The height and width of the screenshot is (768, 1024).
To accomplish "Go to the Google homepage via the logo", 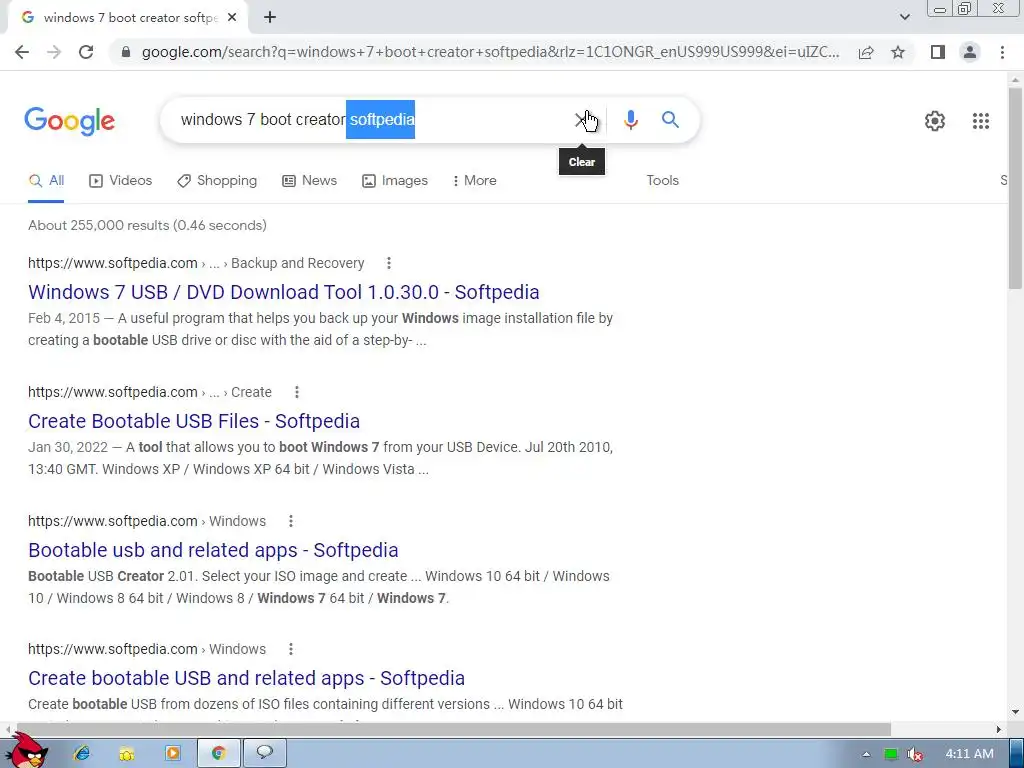I will [x=69, y=121].
